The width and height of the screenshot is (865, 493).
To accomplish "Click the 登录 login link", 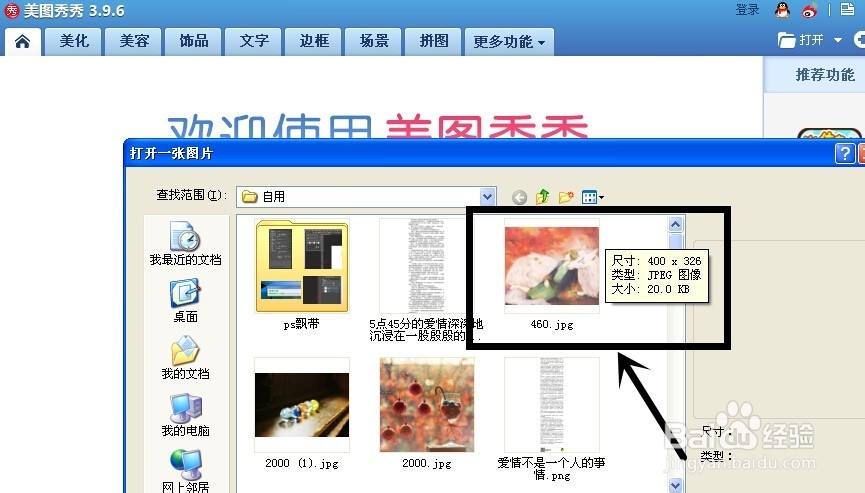I will [x=747, y=10].
